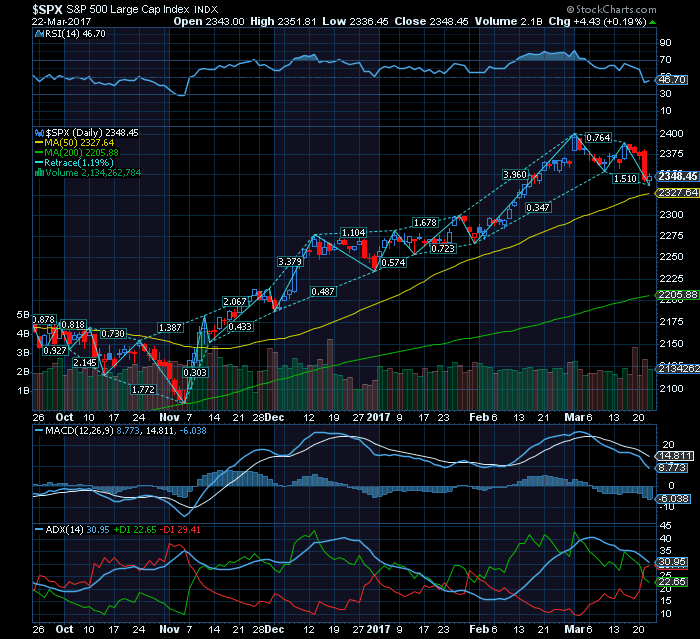Screen dimensions: 700x639
Task: Click the 30.95 ADX axis tag
Action: [x=671, y=562]
